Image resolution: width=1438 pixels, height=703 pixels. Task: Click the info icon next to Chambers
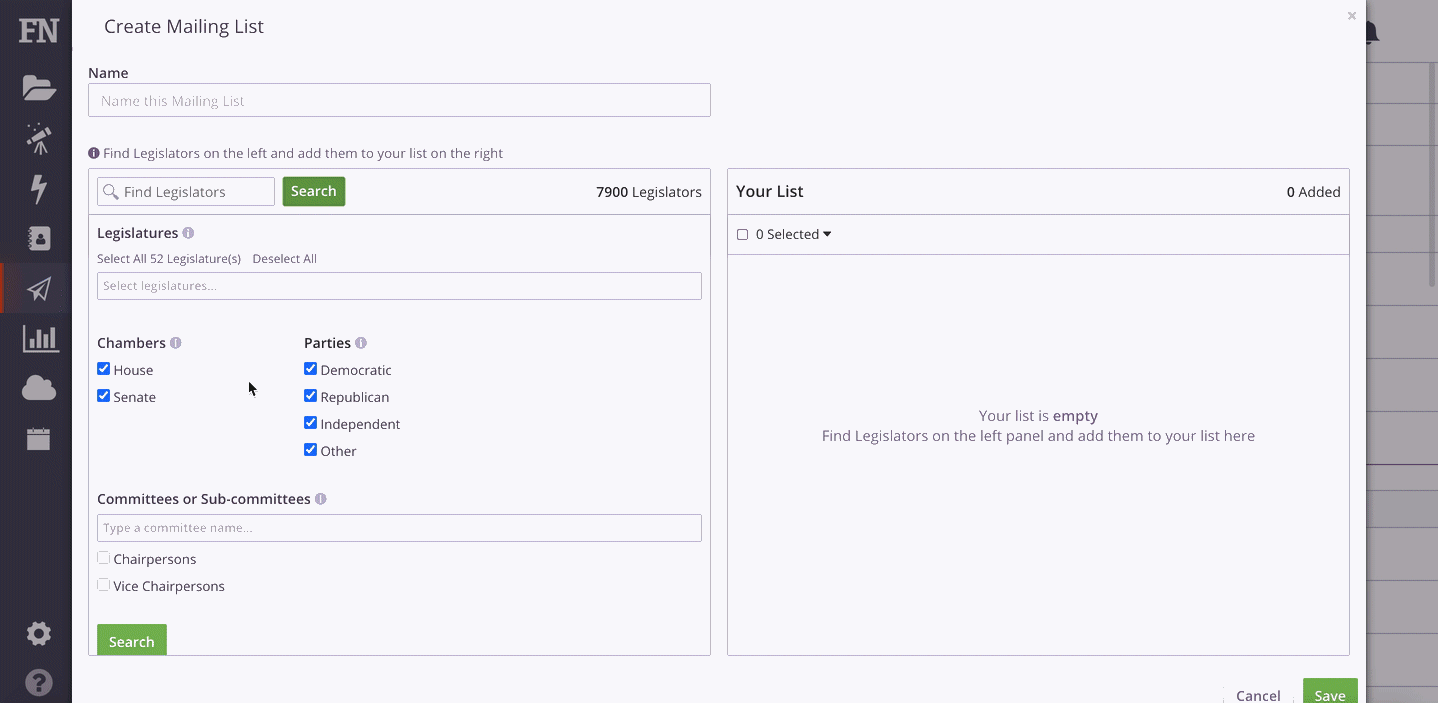[x=176, y=343]
